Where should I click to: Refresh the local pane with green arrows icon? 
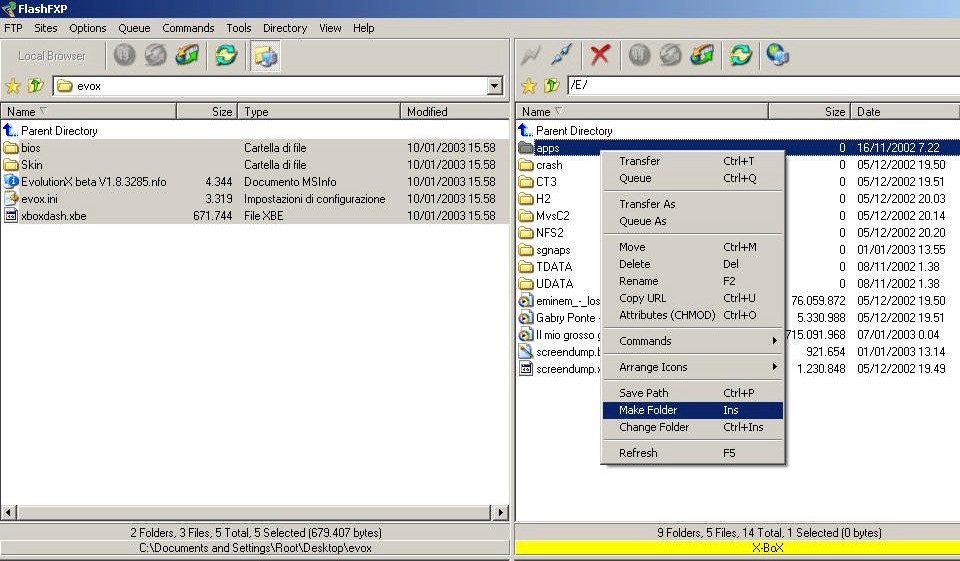pos(226,56)
